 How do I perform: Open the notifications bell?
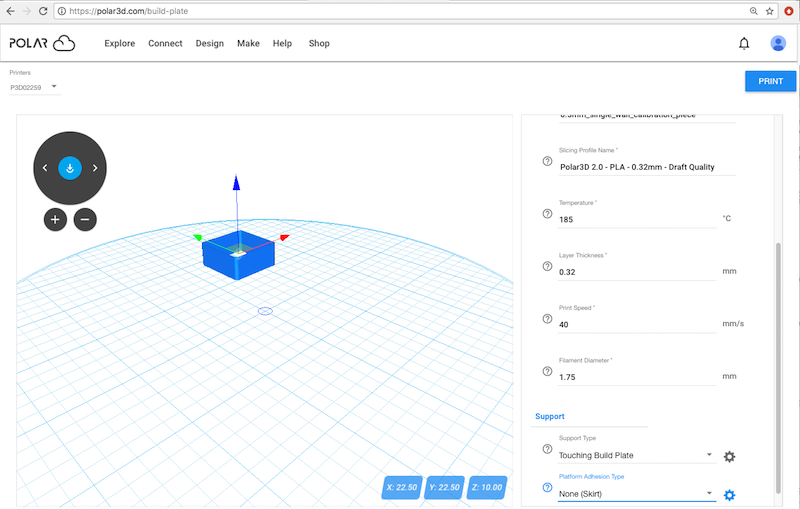(x=744, y=44)
